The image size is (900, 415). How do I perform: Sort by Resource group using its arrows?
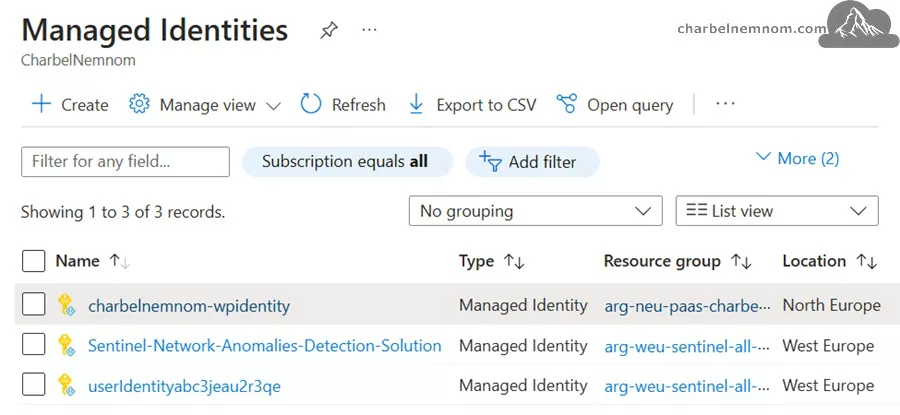(741, 262)
